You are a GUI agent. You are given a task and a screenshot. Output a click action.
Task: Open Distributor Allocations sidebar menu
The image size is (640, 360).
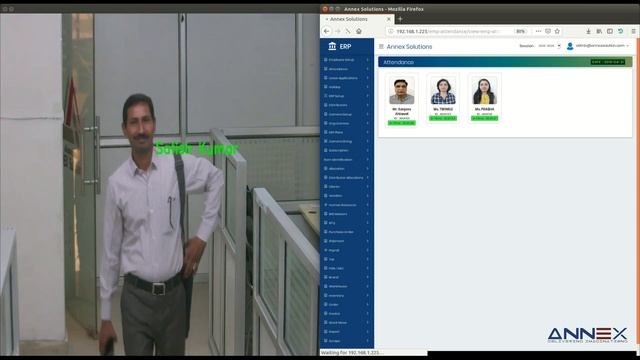click(347, 178)
